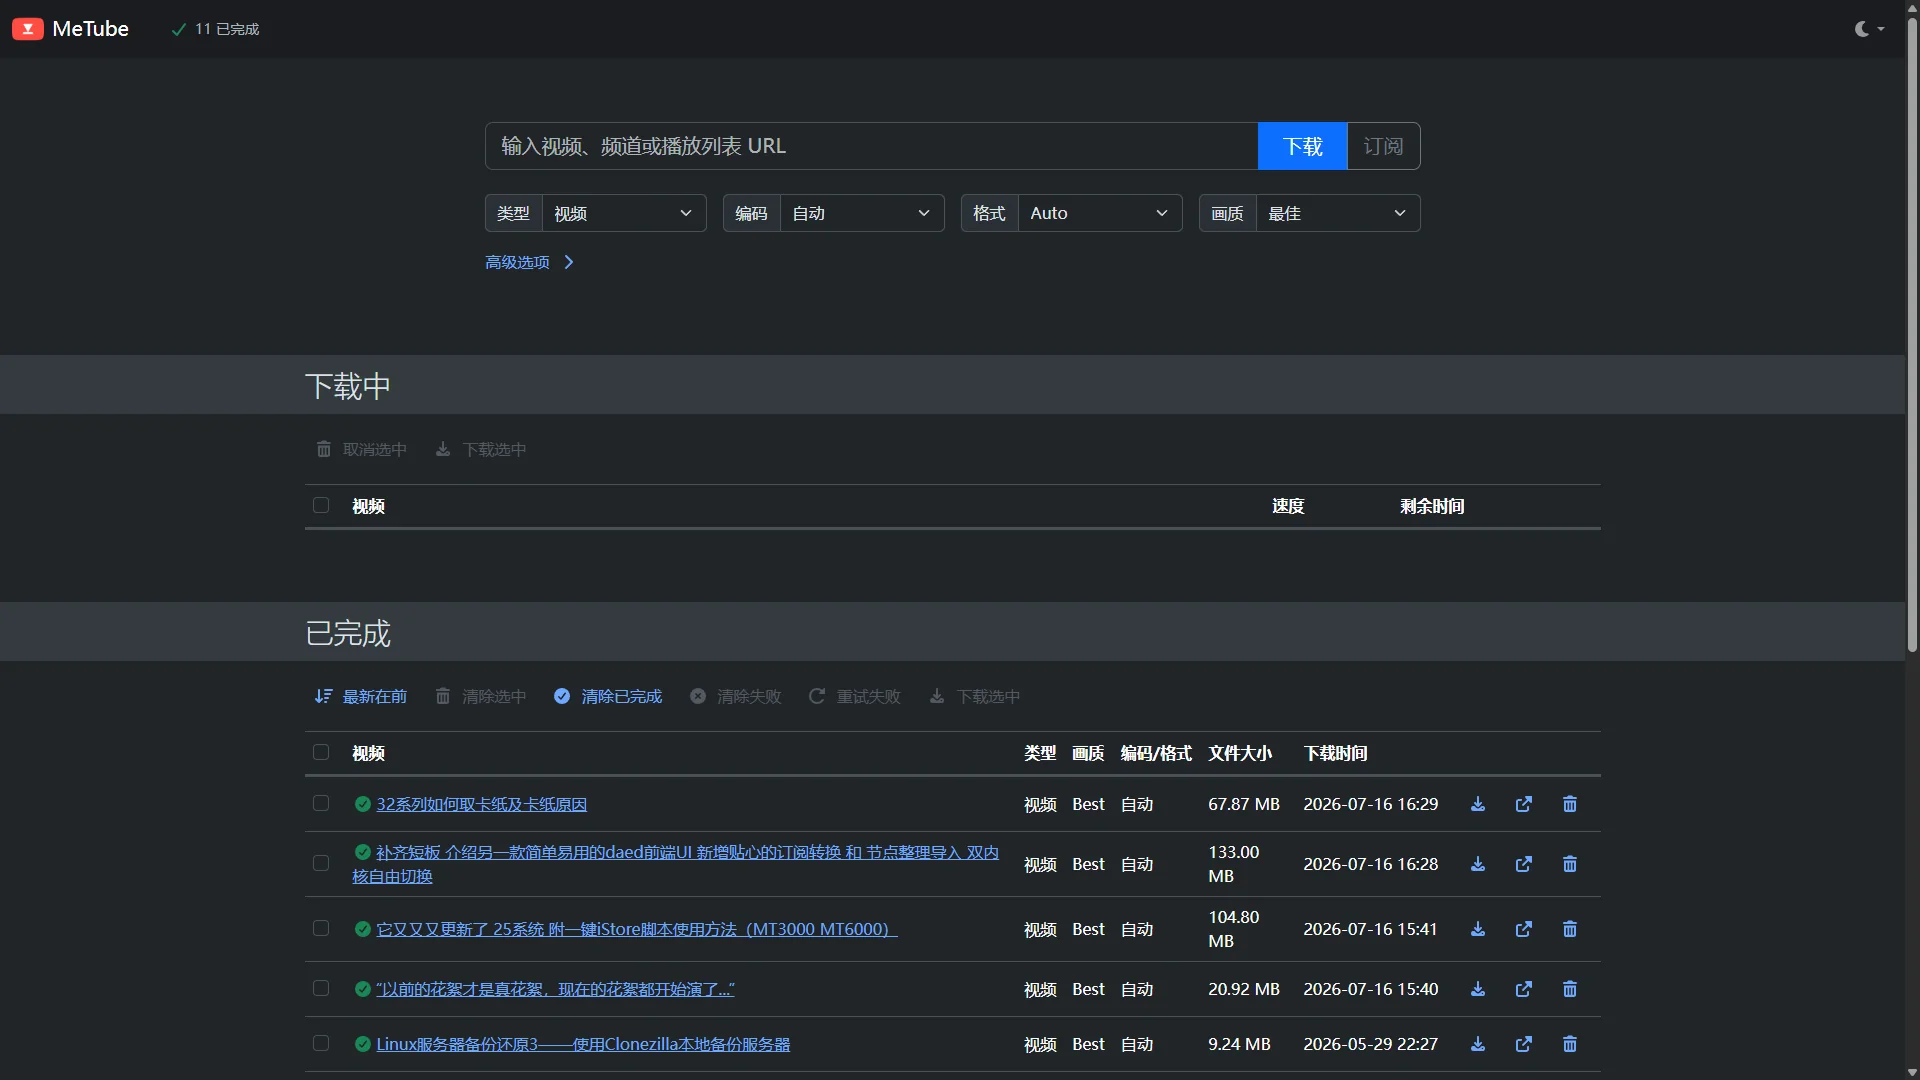Click 清除选中 in completed toolbar
The width and height of the screenshot is (1920, 1080).
pos(481,697)
